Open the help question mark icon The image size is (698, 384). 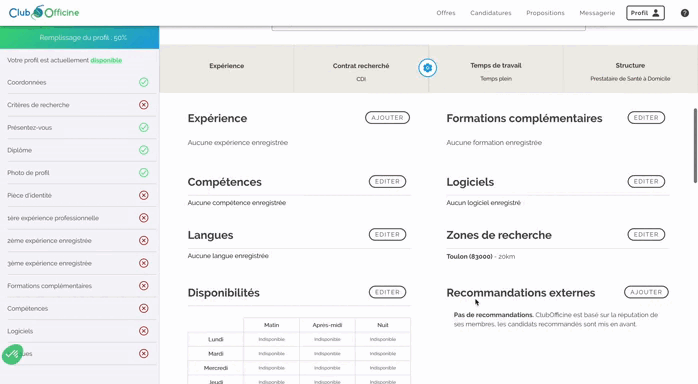685,13
